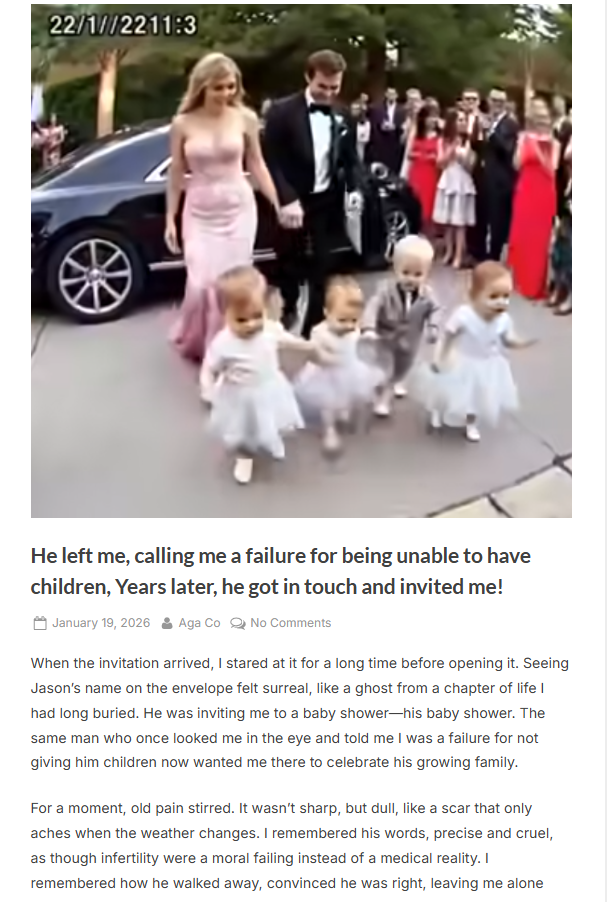Open author page for Aga Co

click(200, 623)
